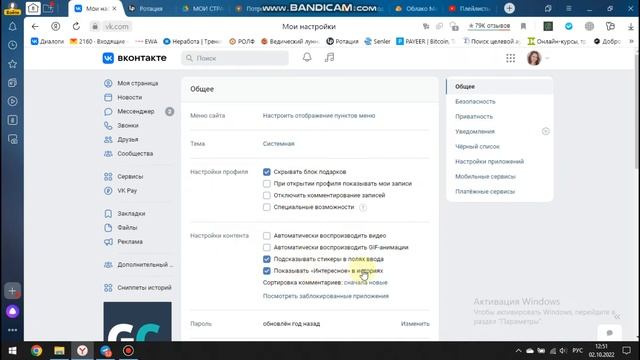640x360 pixels.
Task: Open the Диалоги bookmark
Action: [x=48, y=41]
